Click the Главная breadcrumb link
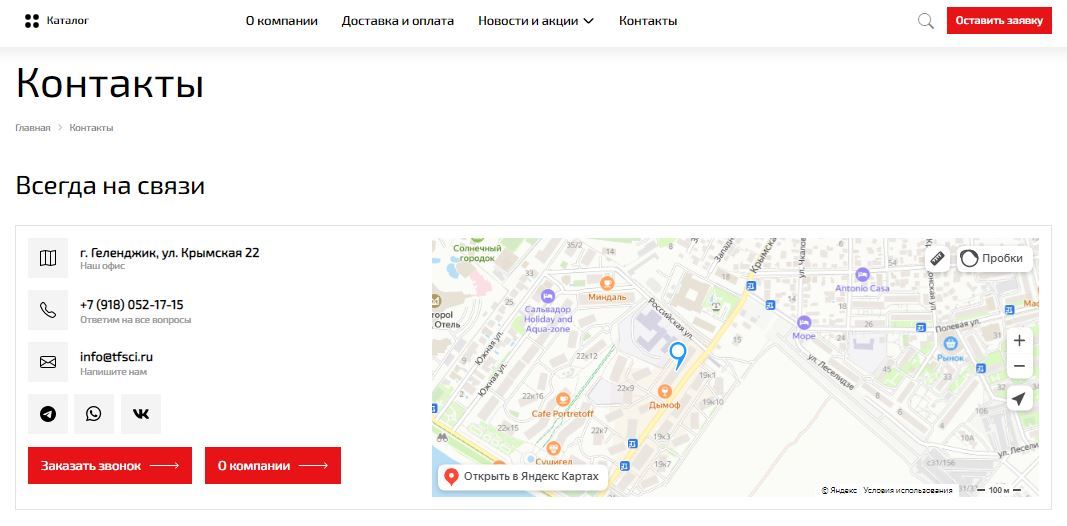Screen dimensions: 1067x526 (33, 128)
